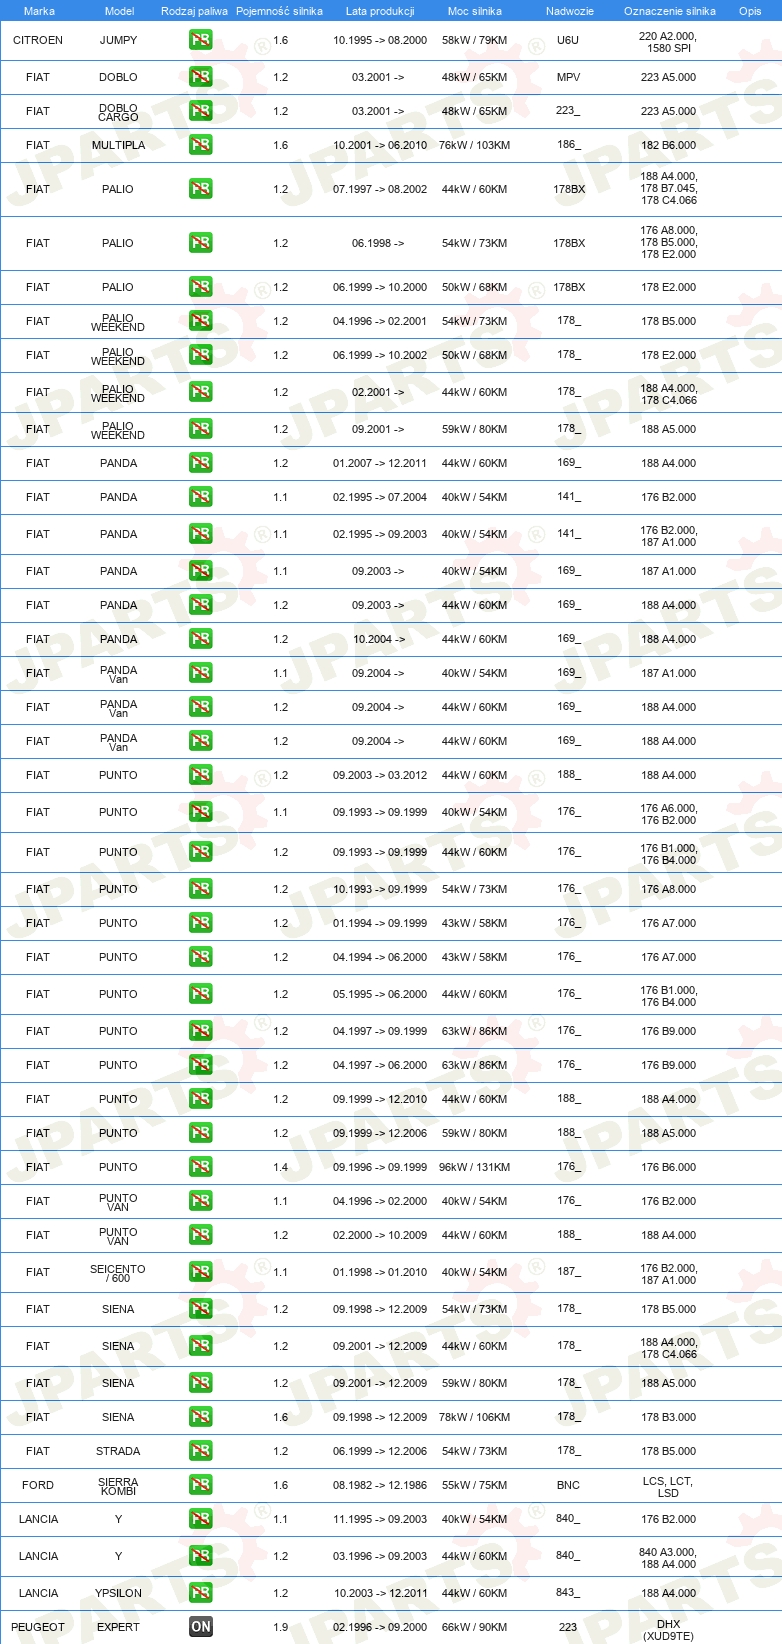This screenshot has width=782, height=1644.
Task: Select the SEICENTO / 600 model cell
Action: [118, 1273]
